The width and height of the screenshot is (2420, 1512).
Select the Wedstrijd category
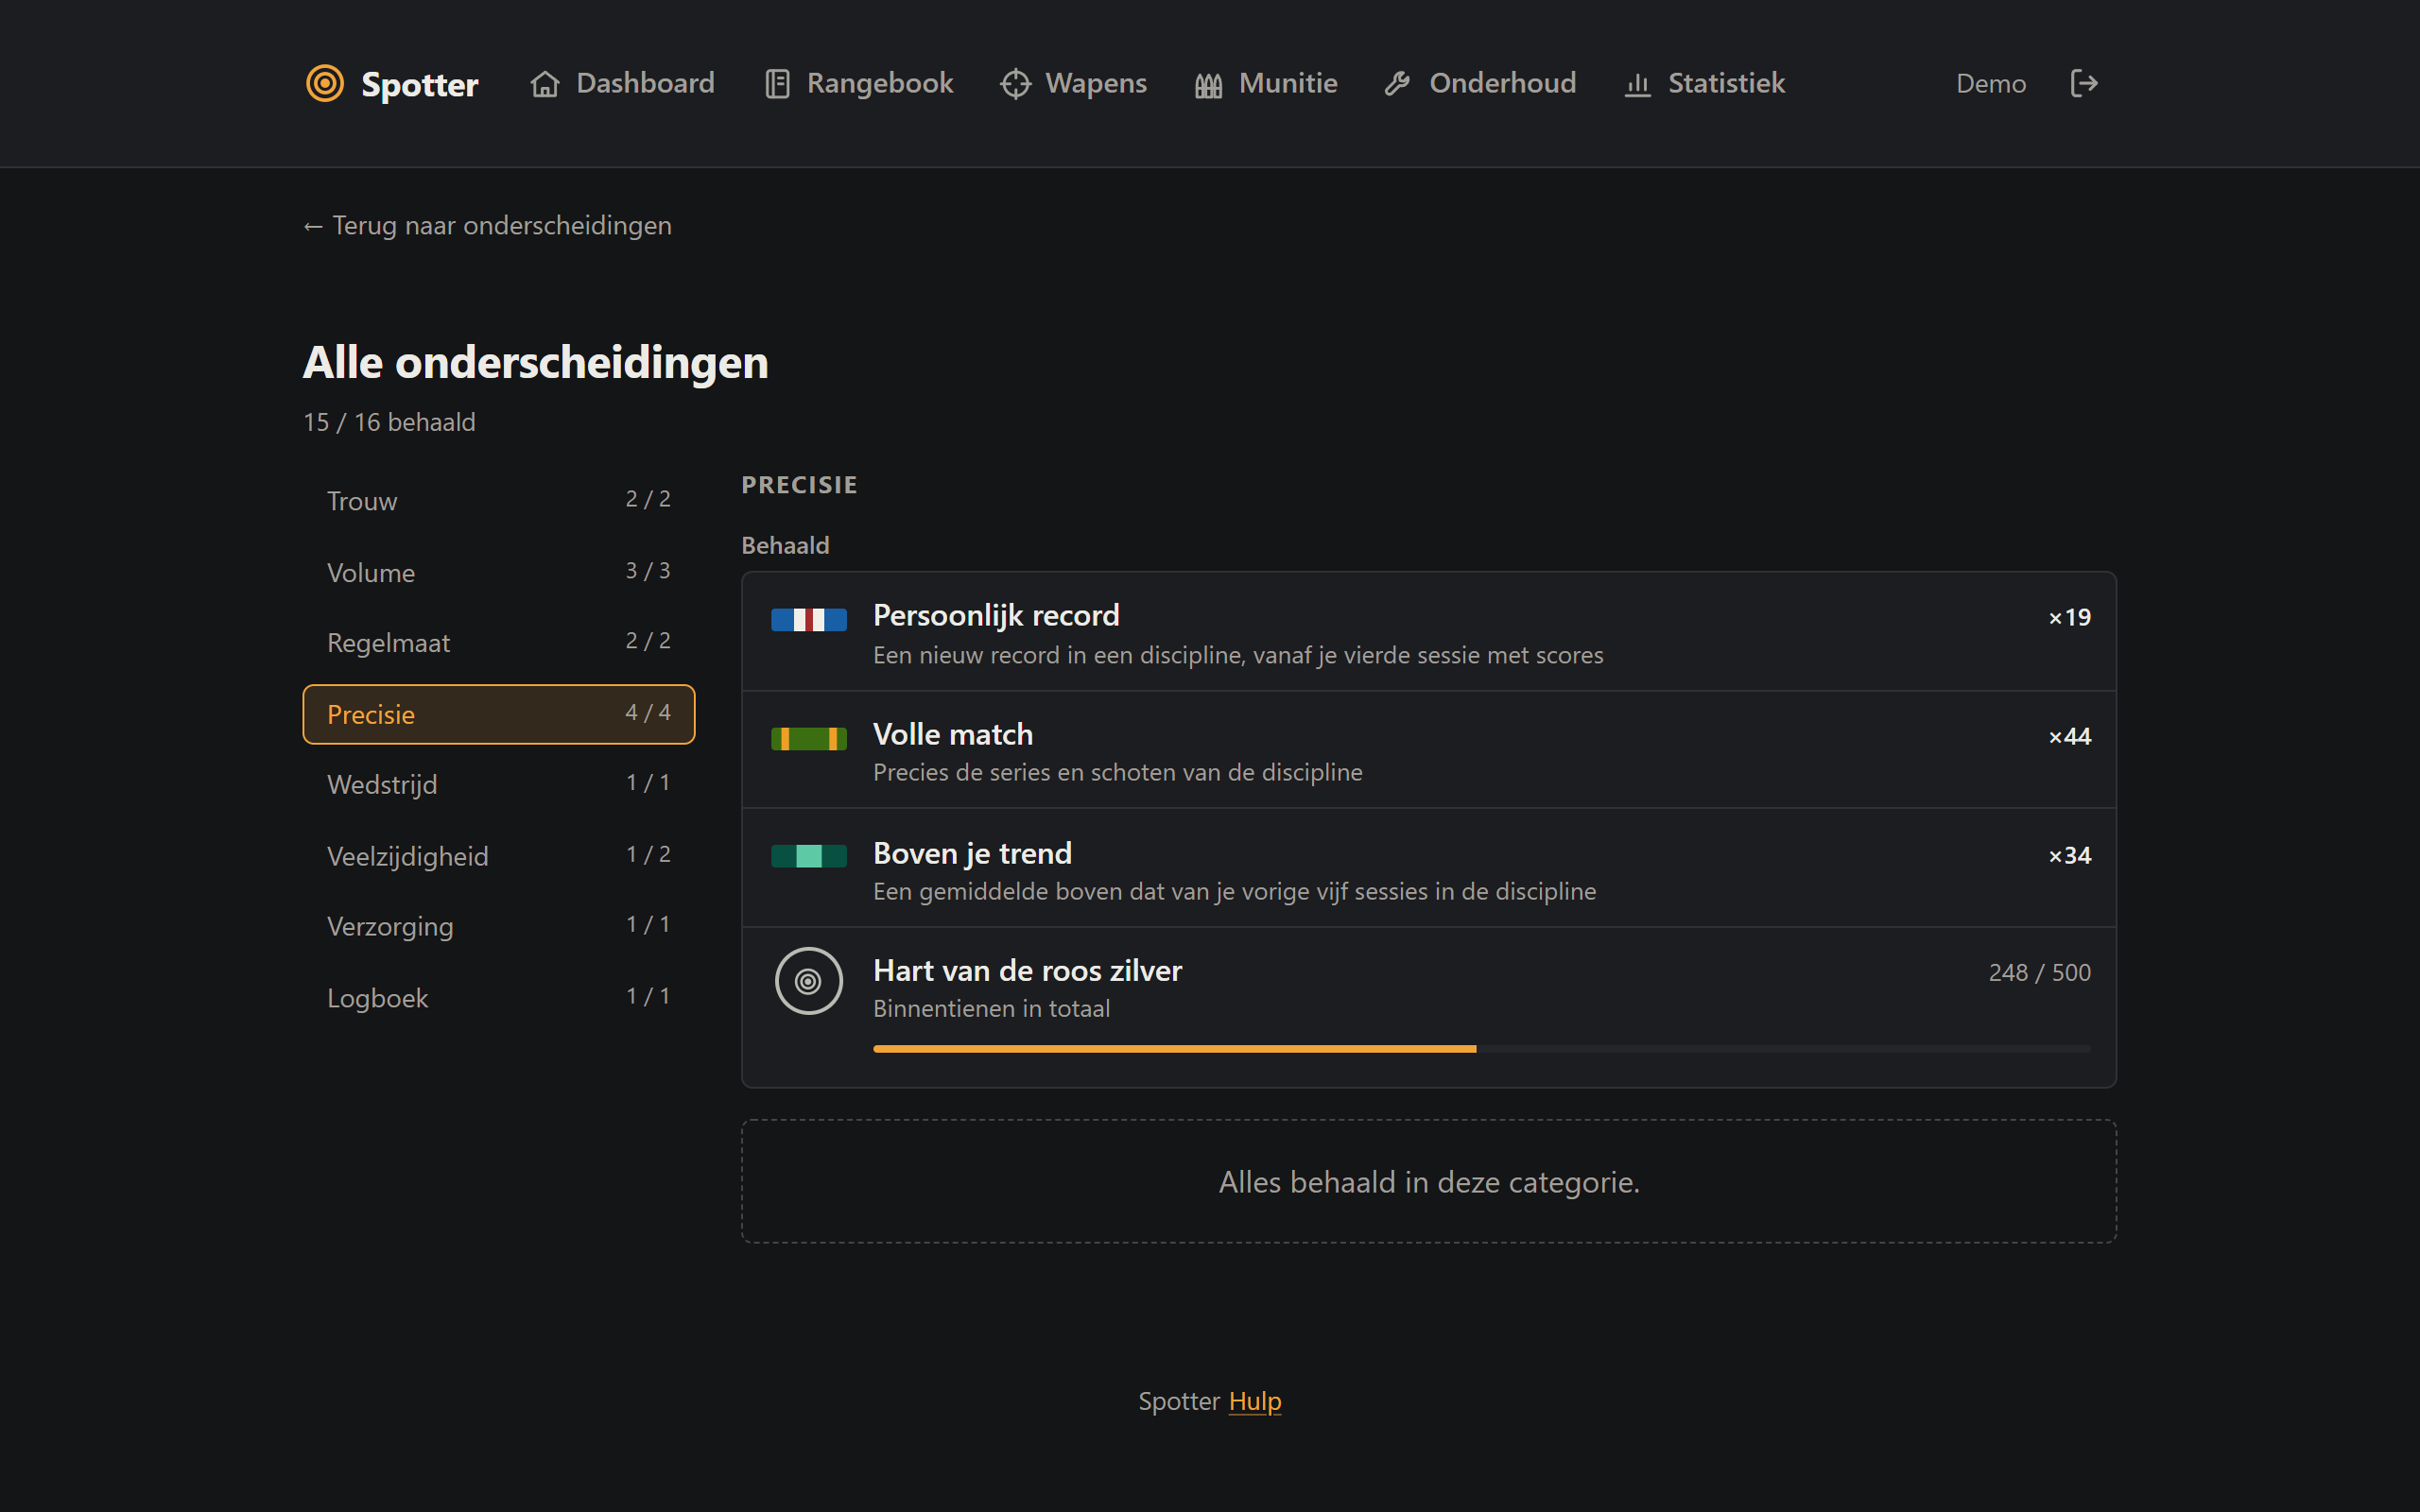(499, 784)
